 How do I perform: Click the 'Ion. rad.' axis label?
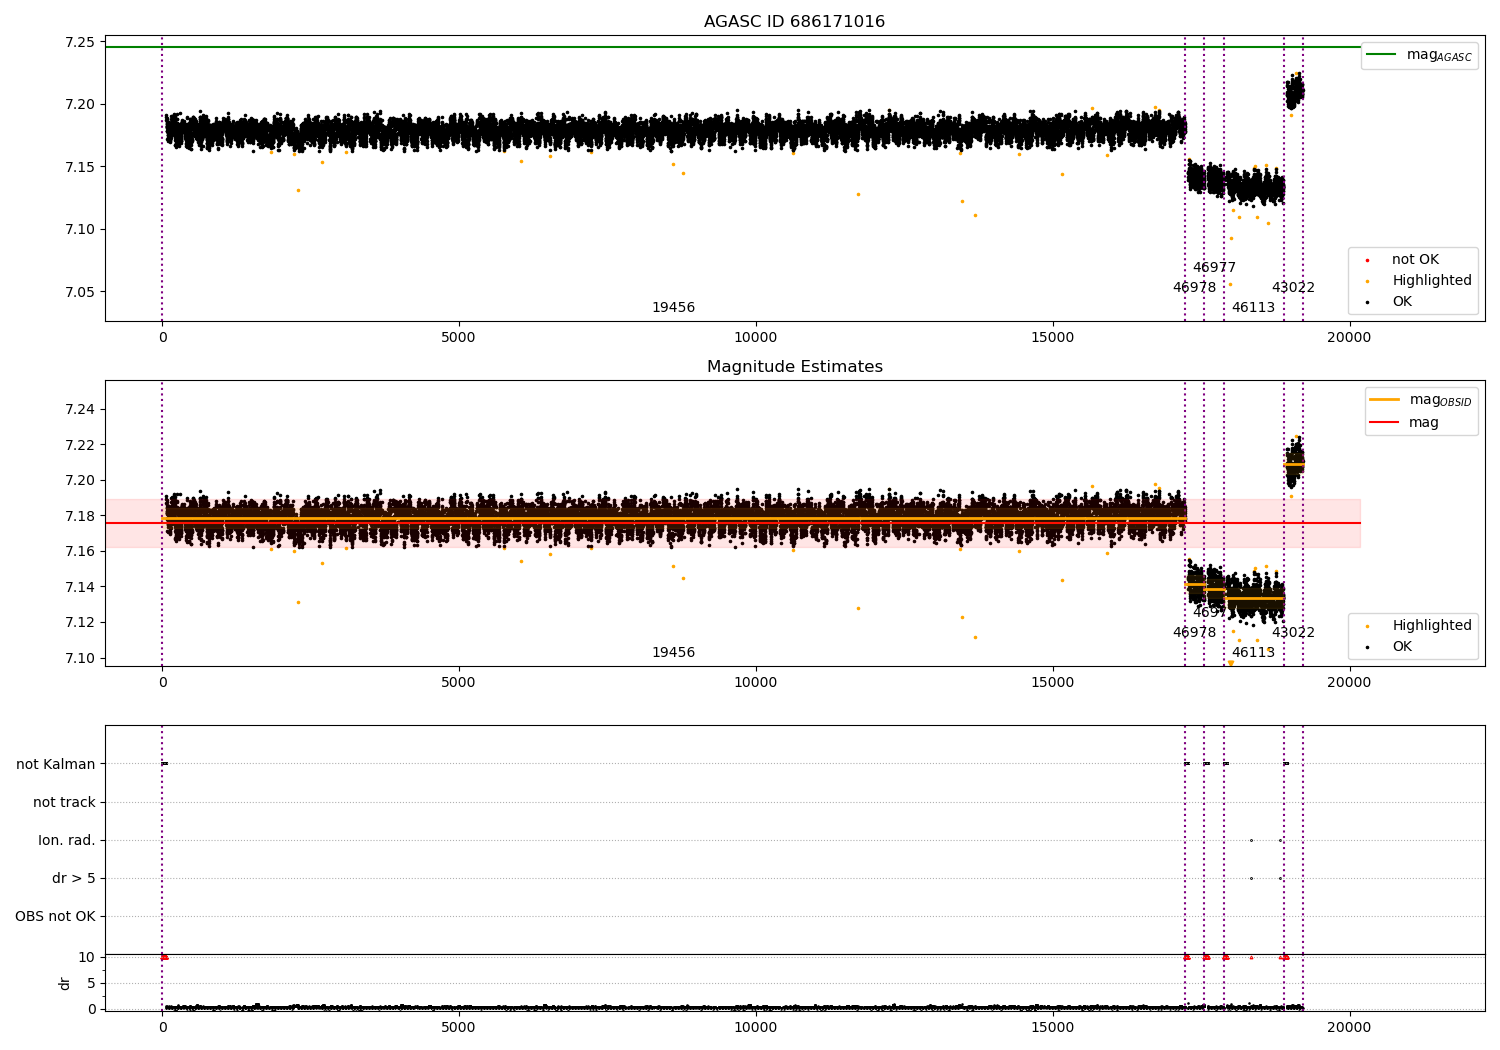[x=67, y=840]
